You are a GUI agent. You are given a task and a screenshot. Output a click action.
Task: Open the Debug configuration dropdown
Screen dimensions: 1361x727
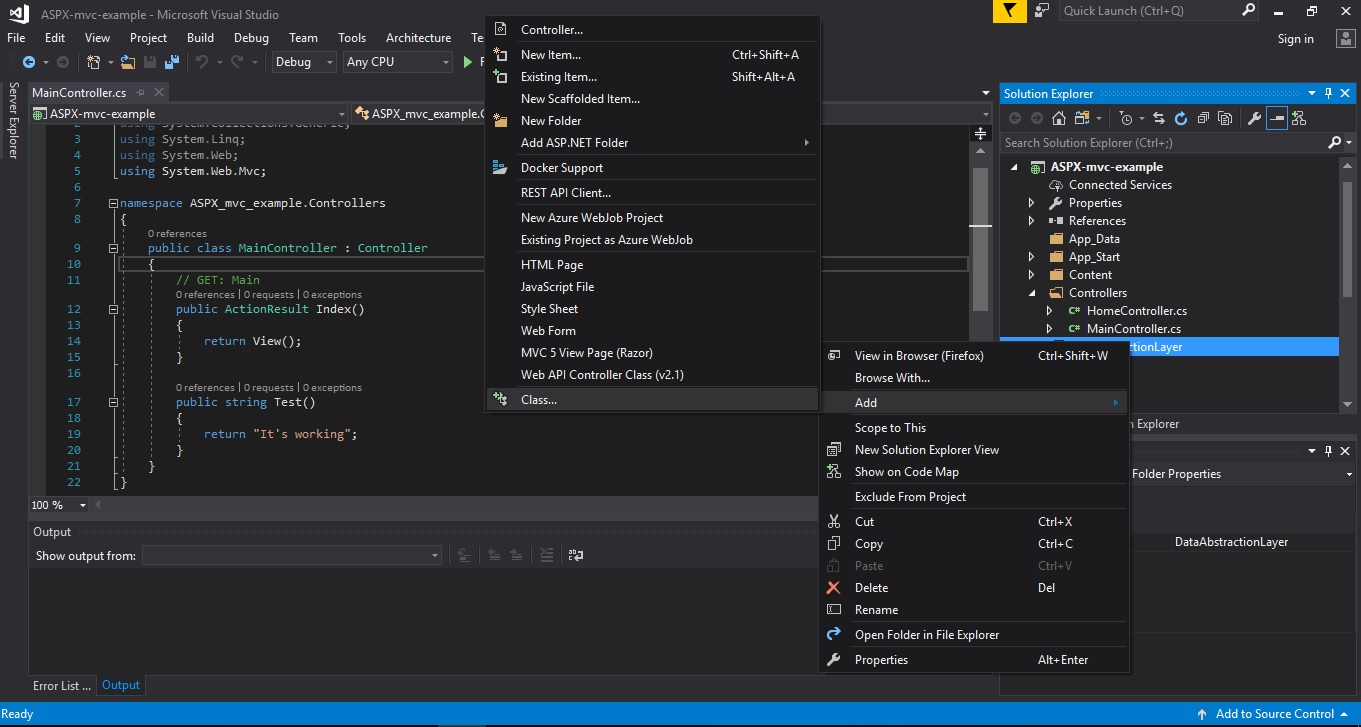[305, 62]
